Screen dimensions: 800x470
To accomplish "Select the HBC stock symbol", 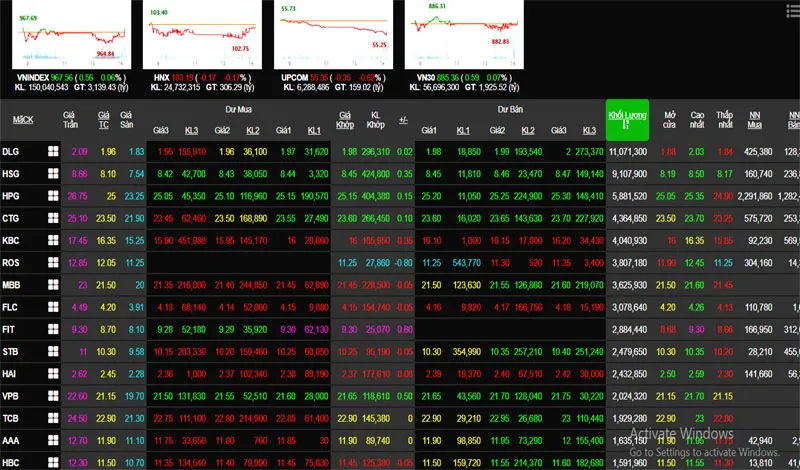I will (x=11, y=463).
